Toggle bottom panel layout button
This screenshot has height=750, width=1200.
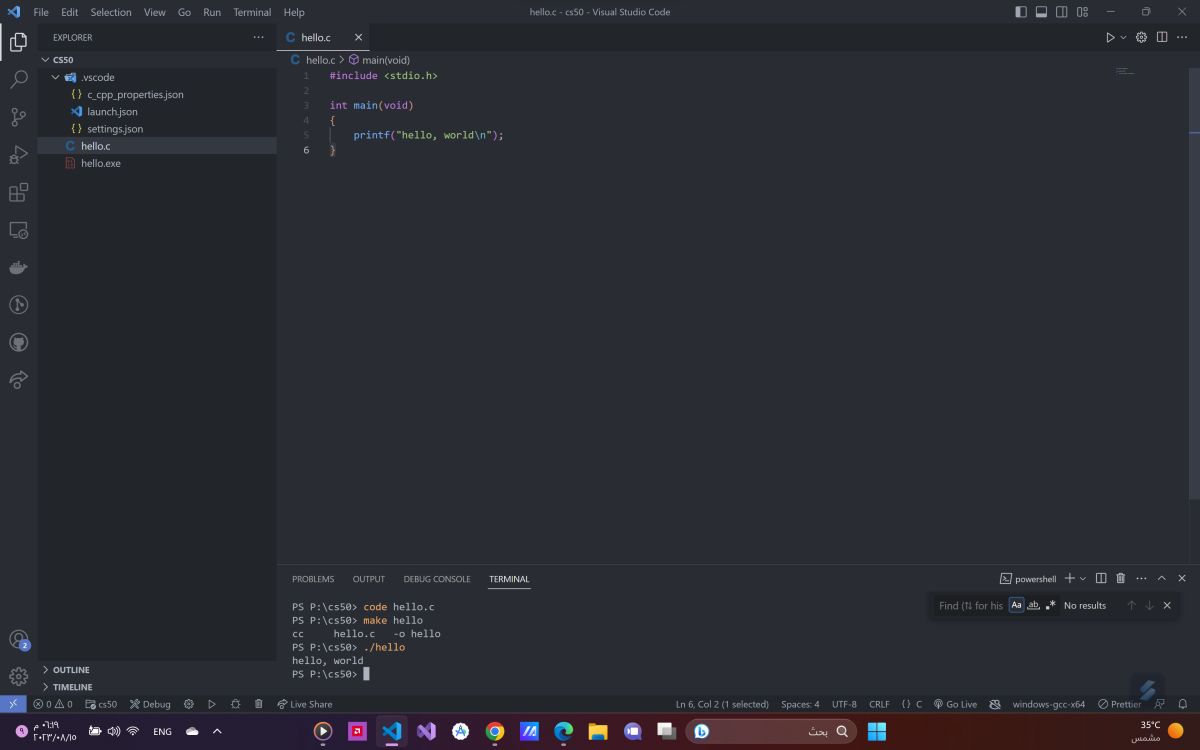(x=1041, y=12)
